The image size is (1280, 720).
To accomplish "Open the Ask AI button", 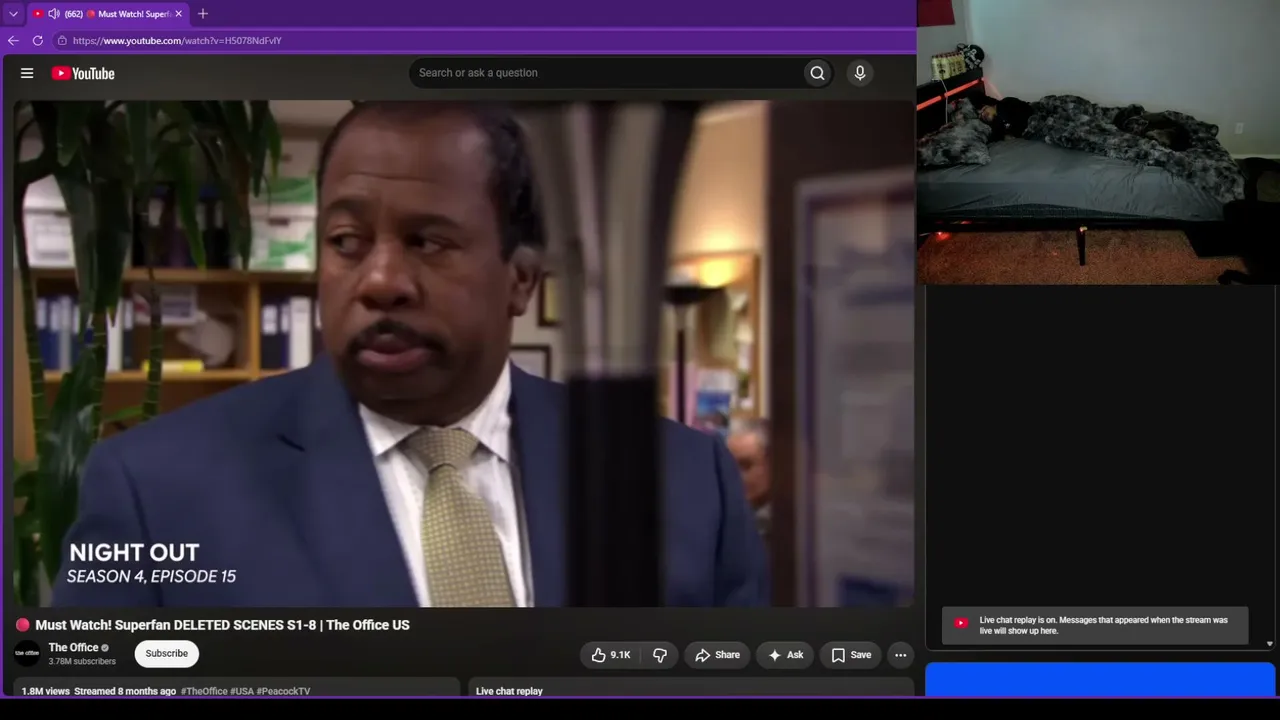I will [x=786, y=655].
